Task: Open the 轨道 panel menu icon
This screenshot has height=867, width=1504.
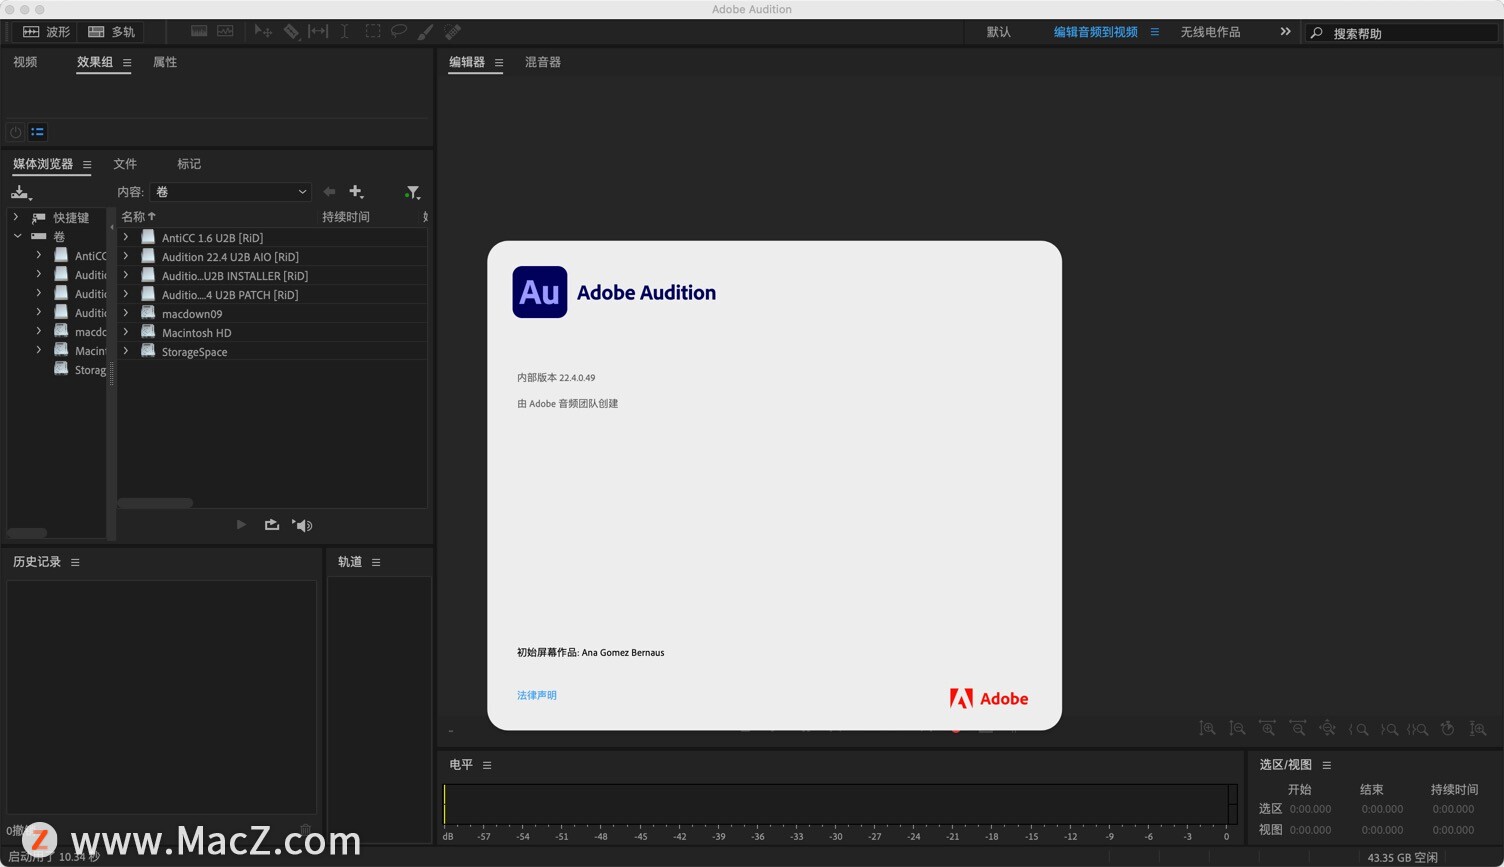Action: 376,562
